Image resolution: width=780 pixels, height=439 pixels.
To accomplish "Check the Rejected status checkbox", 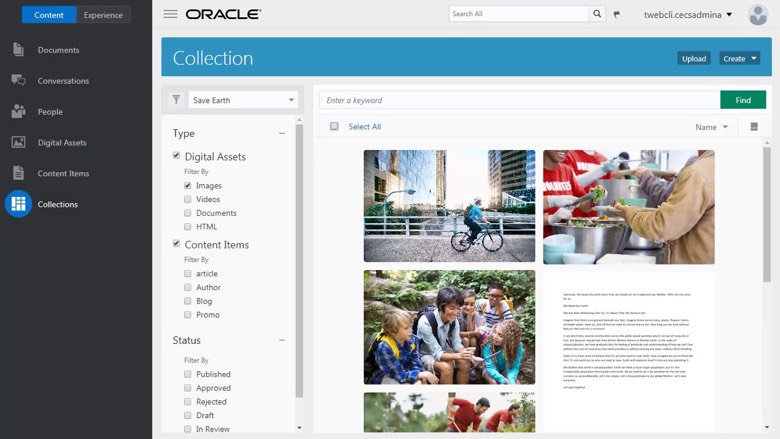I will point(188,401).
